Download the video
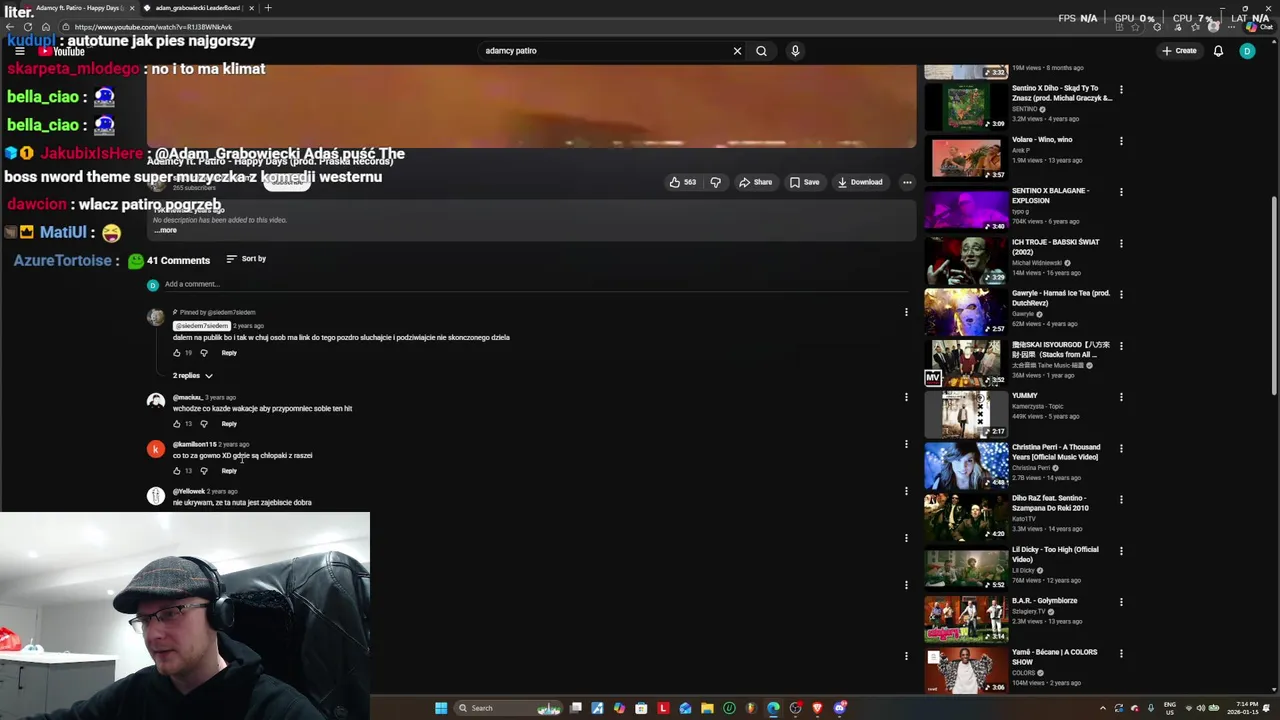This screenshot has height=720, width=1280. (860, 182)
